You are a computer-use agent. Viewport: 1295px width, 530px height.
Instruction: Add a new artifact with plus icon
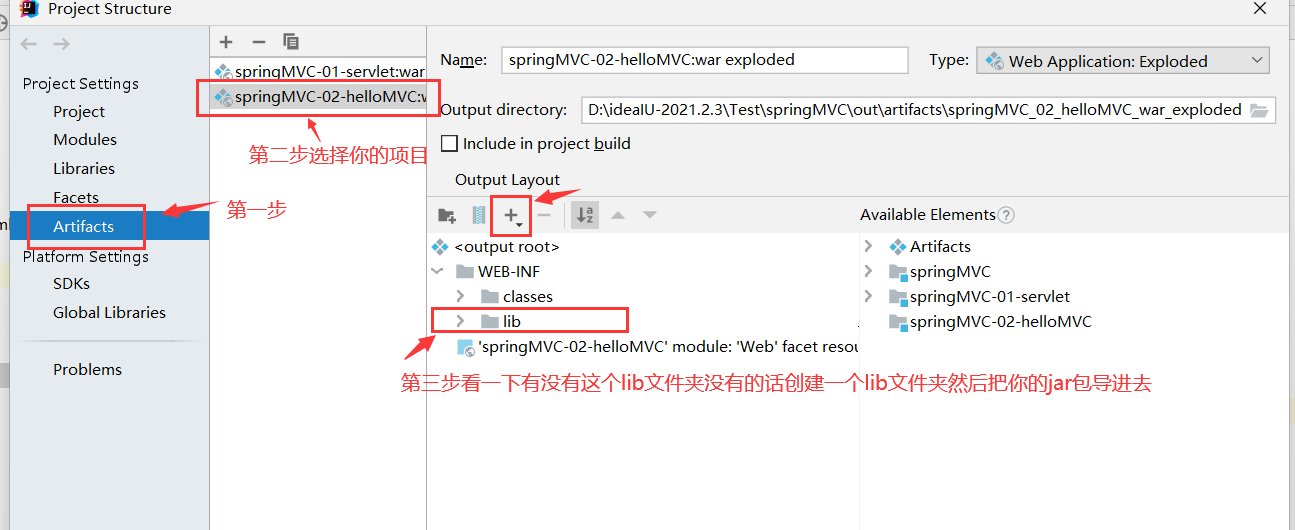pos(226,42)
